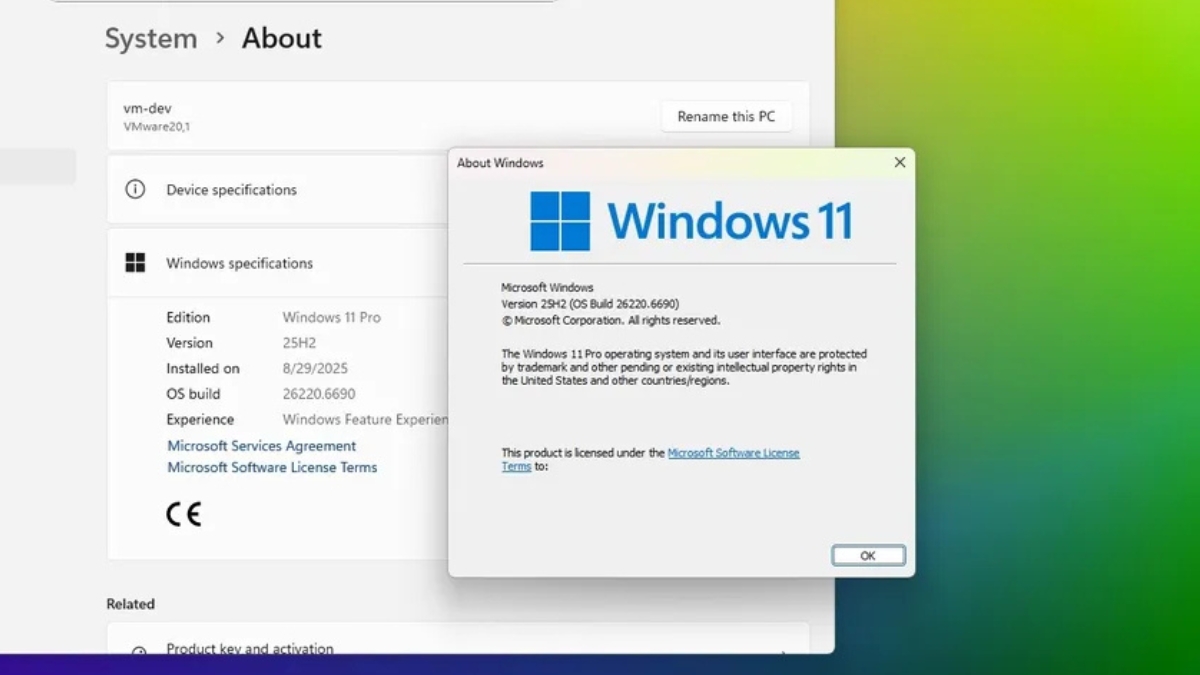1200x675 pixels.
Task: Click the Windows specifications grid icon
Action: [x=135, y=262]
